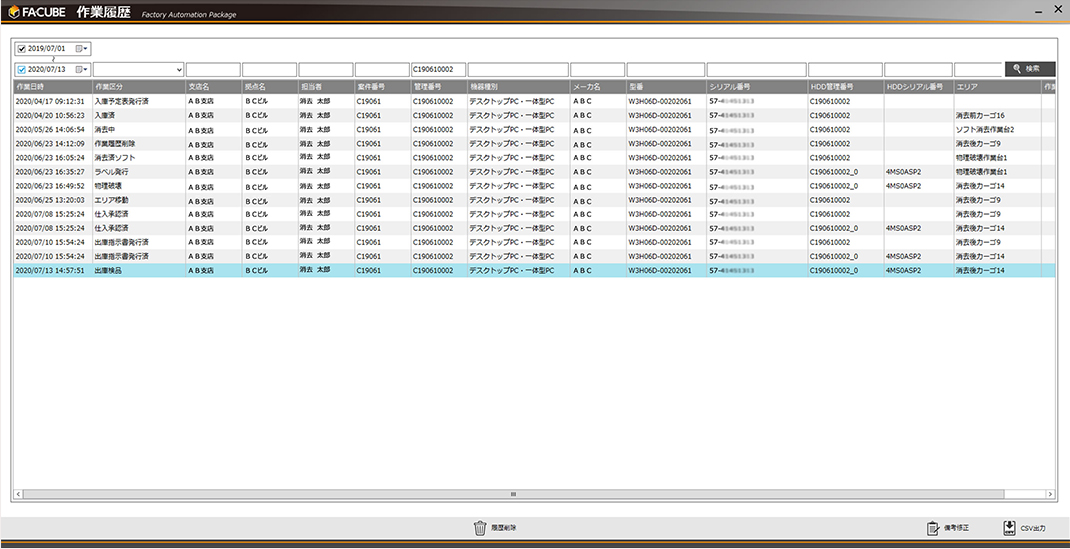1070x549 pixels.
Task: Close the 作業履歴 window
Action: (x=1057, y=9)
